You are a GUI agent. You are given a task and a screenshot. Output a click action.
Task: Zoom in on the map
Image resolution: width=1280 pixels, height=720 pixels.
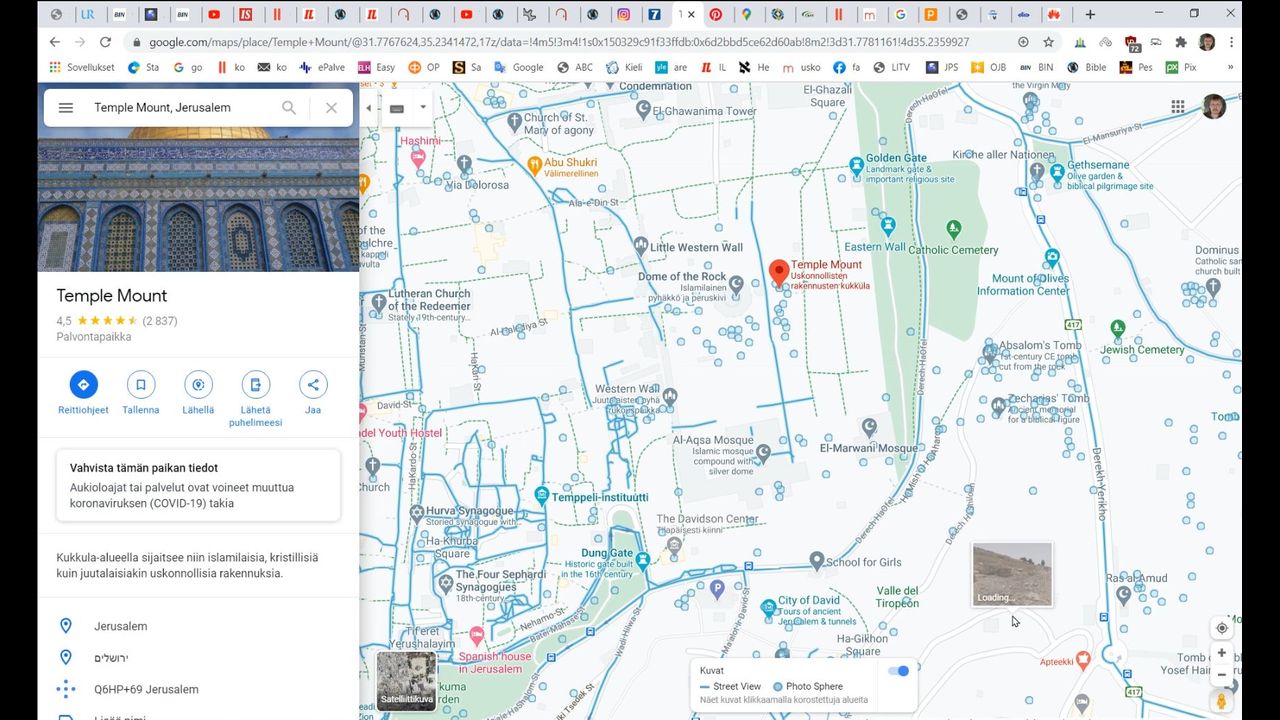click(1221, 653)
